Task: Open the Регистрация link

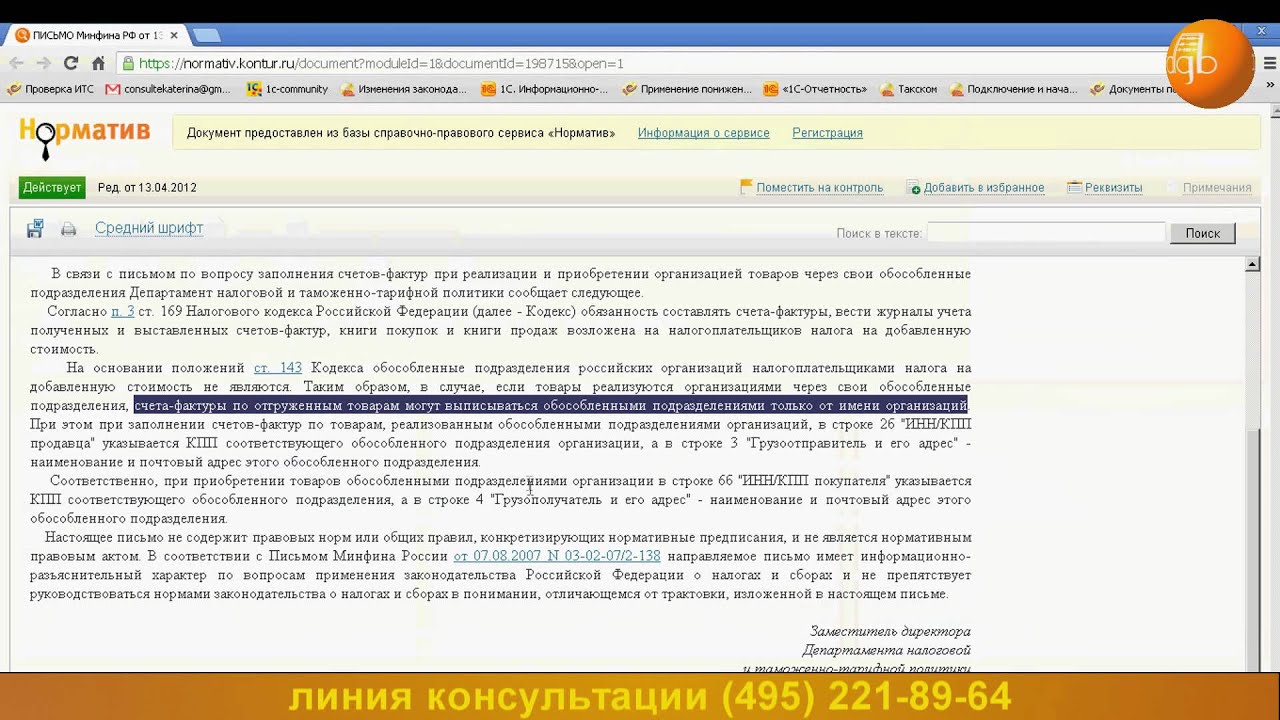Action: pyautogui.click(x=827, y=133)
